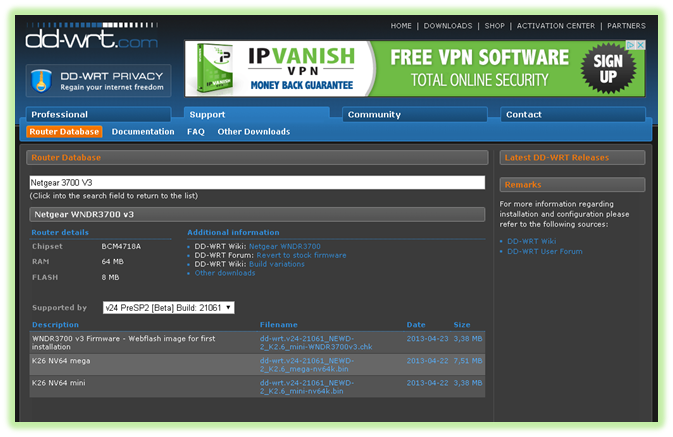Click the FREE VPN SOFTWARE ad text
Image resolution: width=673 pixels, height=437 pixels.
479,58
